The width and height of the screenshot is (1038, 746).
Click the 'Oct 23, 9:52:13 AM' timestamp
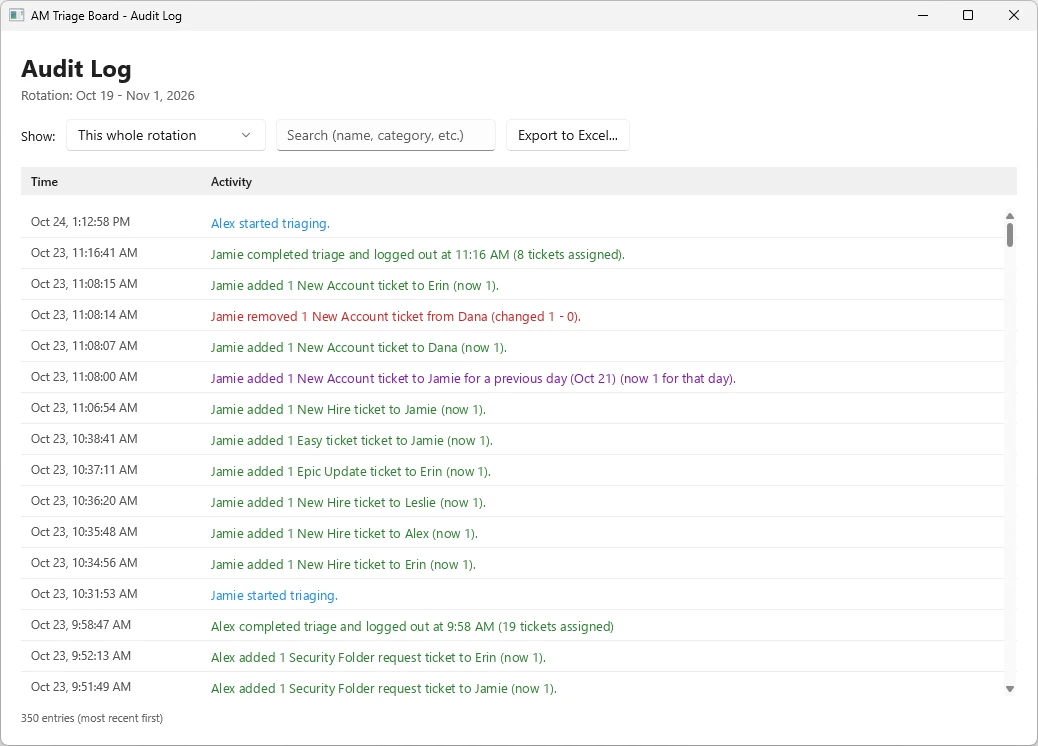(81, 657)
